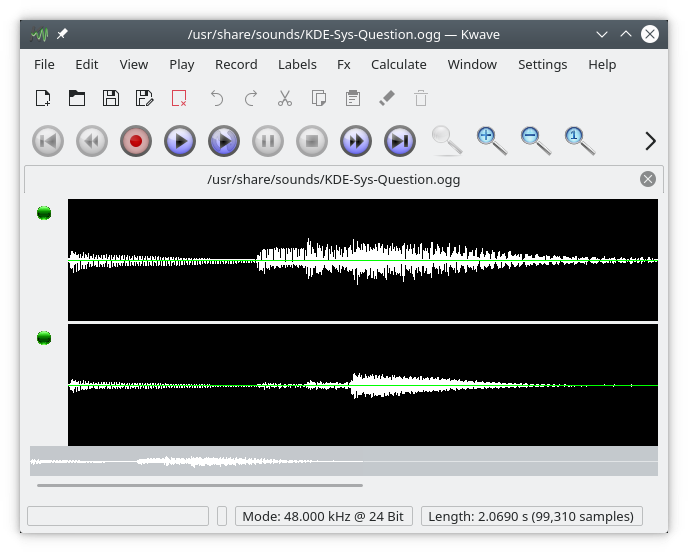Image resolution: width=688 pixels, height=553 pixels.
Task: Open the Calculate menu
Action: 398,64
